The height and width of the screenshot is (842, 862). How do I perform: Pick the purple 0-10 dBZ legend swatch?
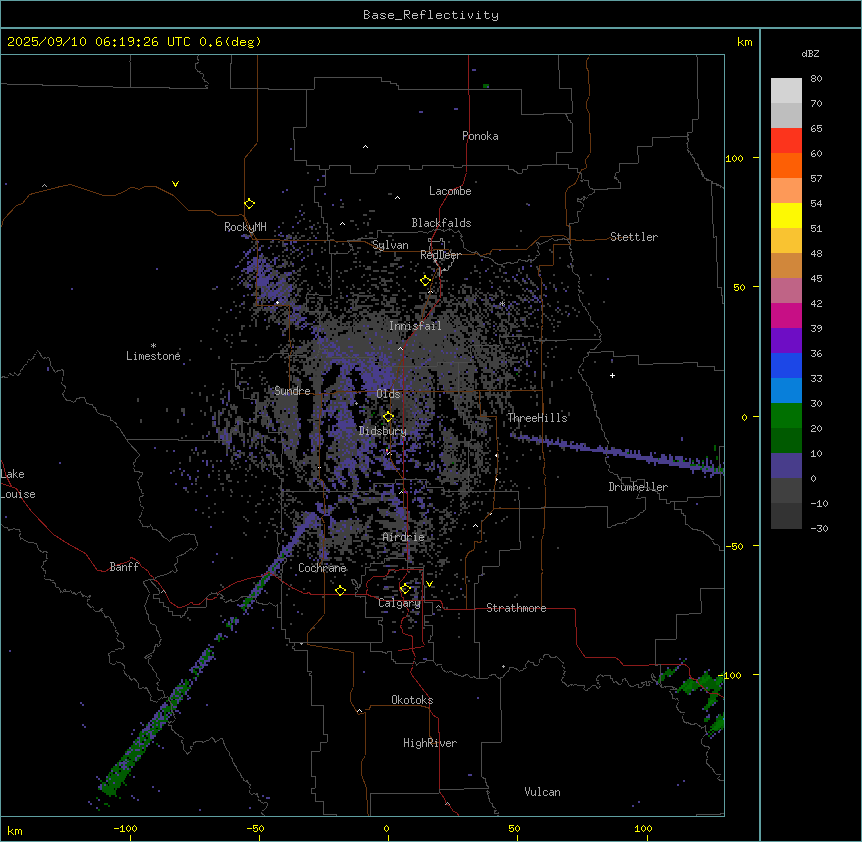coord(786,466)
